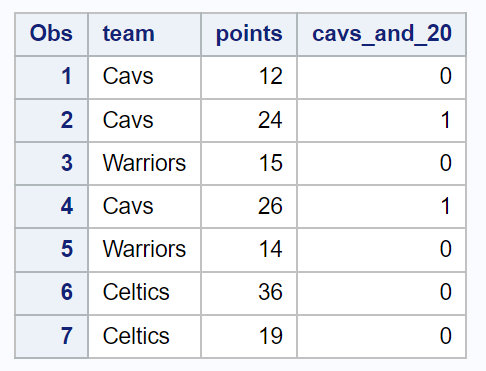This screenshot has width=486, height=371.
Task: Select the cavs_and_20 value in row 4
Action: tap(382, 207)
